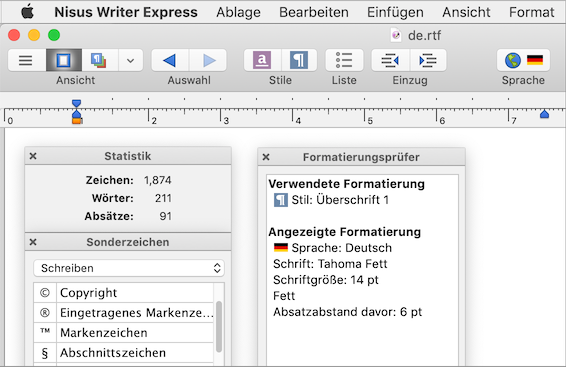Click the Fett attribute line
Image resolution: width=566 pixels, height=367 pixels.
tap(284, 296)
